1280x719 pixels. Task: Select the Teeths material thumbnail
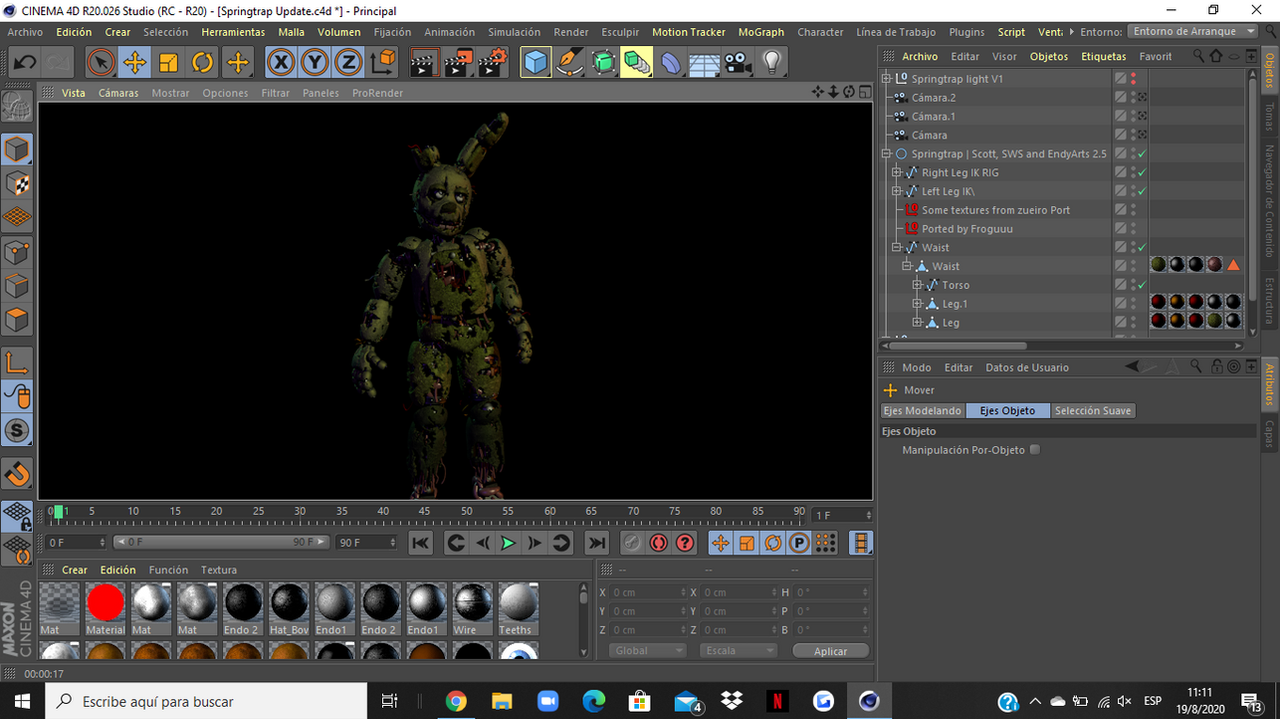coord(518,609)
